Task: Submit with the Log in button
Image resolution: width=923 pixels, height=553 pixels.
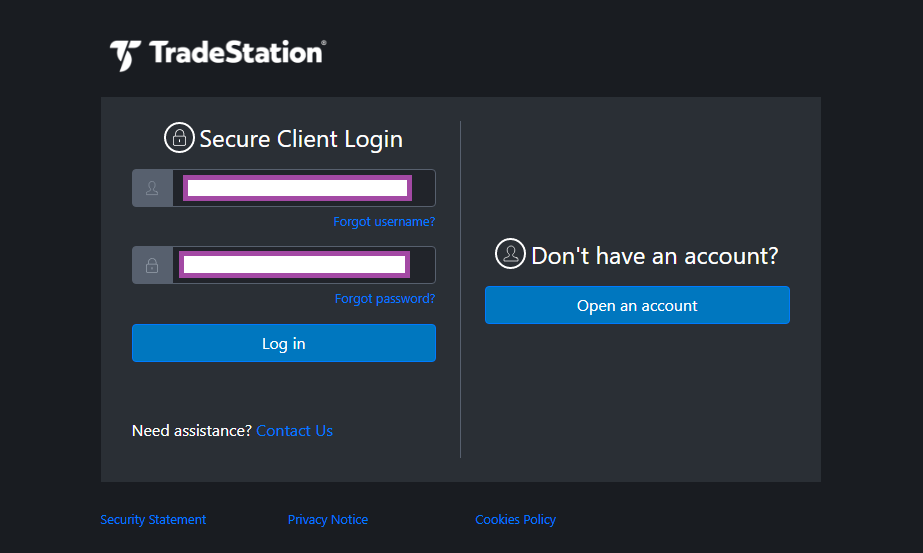Action: (284, 343)
